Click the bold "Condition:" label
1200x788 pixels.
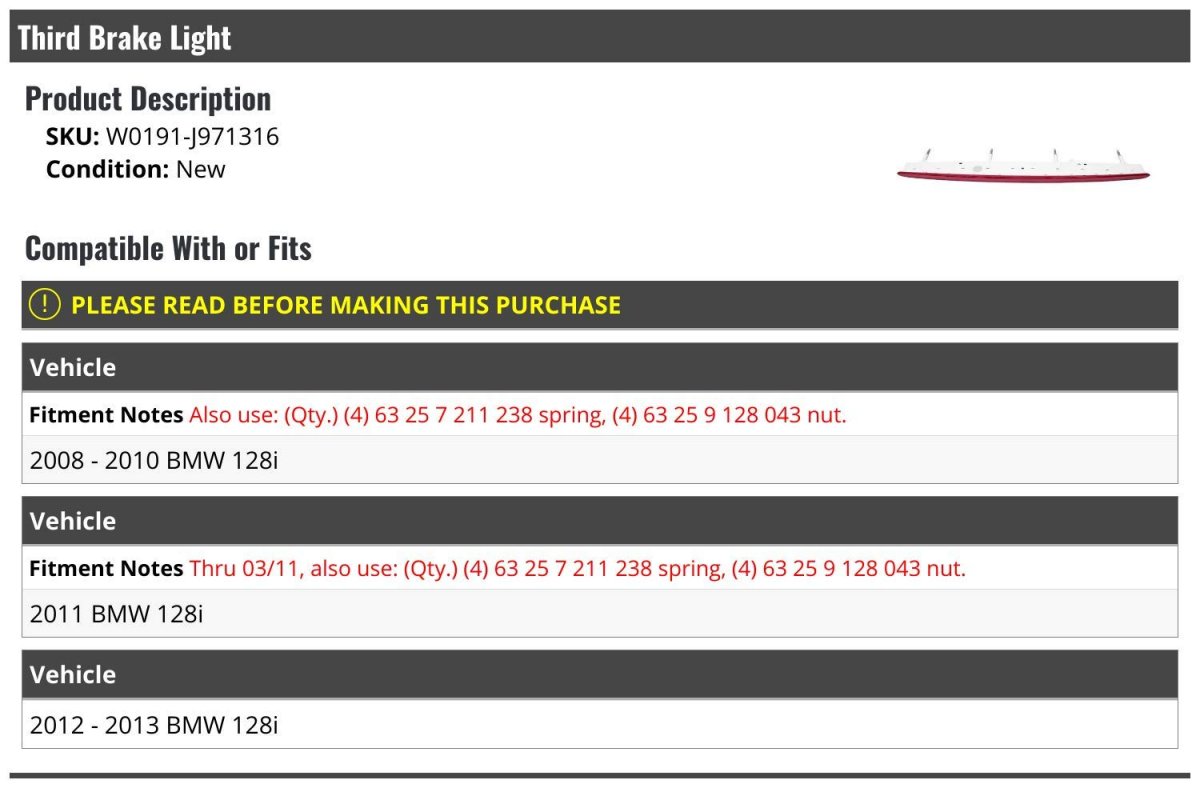[x=107, y=169]
